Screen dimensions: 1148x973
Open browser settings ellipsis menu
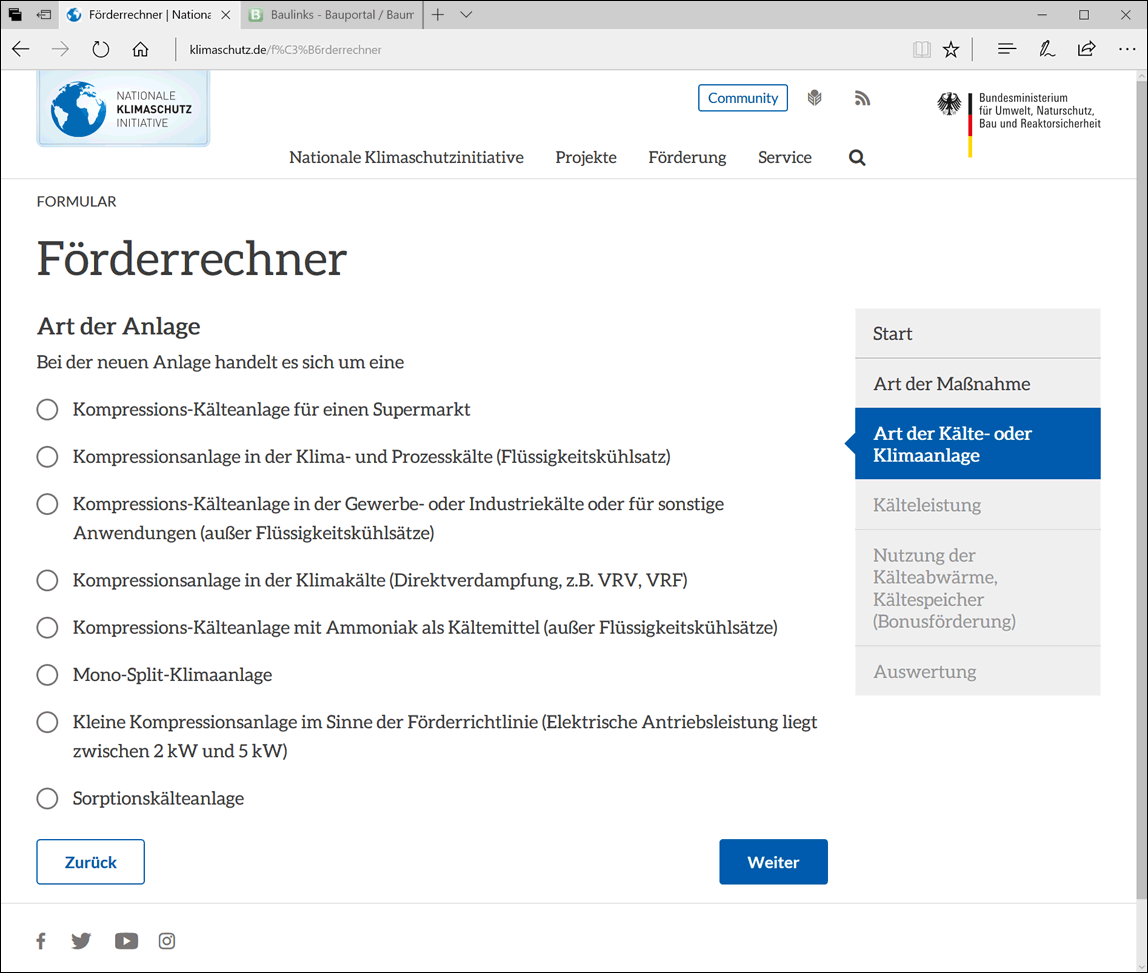(1127, 49)
